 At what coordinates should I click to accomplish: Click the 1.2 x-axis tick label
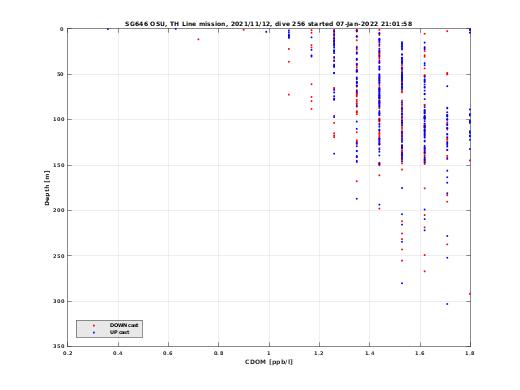click(319, 353)
